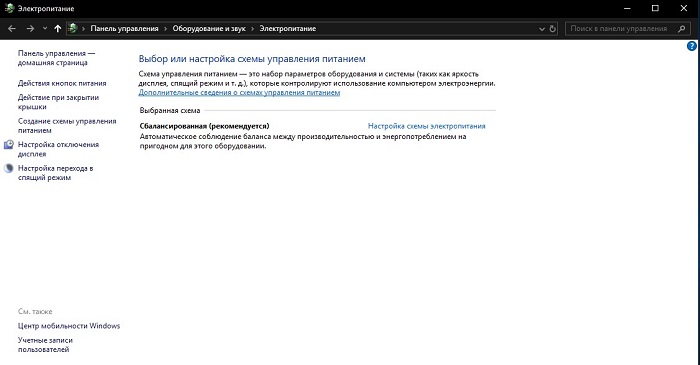Click the power options icon in address bar
Screen dimensions: 700x365
point(72,29)
